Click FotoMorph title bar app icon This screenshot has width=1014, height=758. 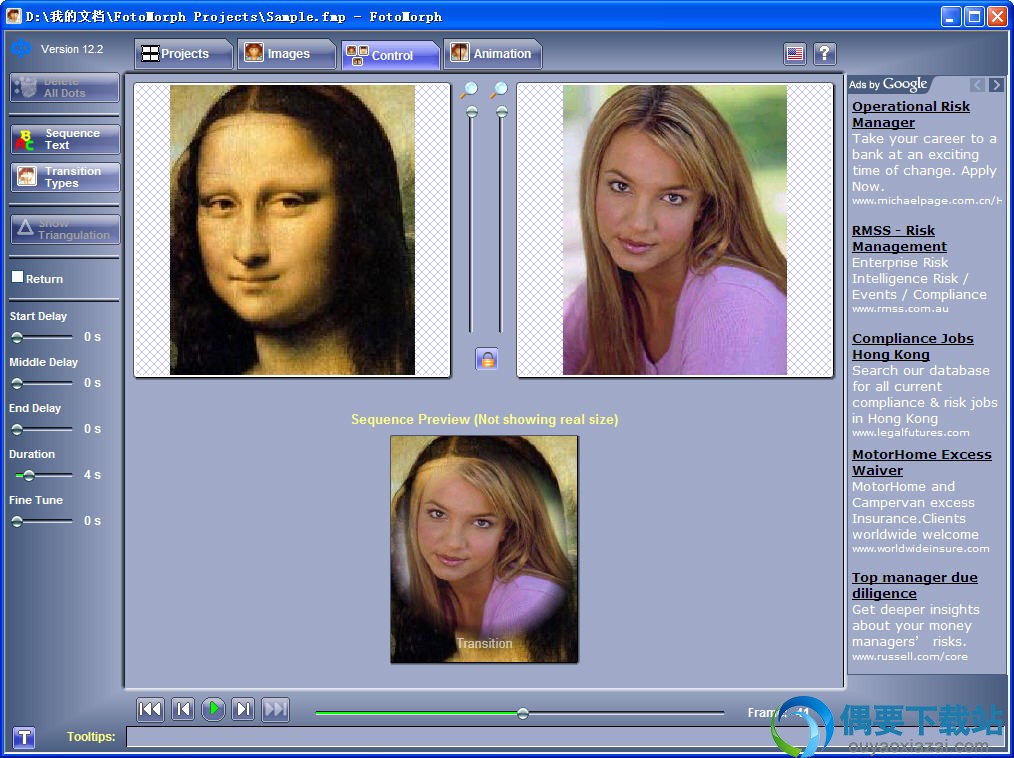coord(14,16)
